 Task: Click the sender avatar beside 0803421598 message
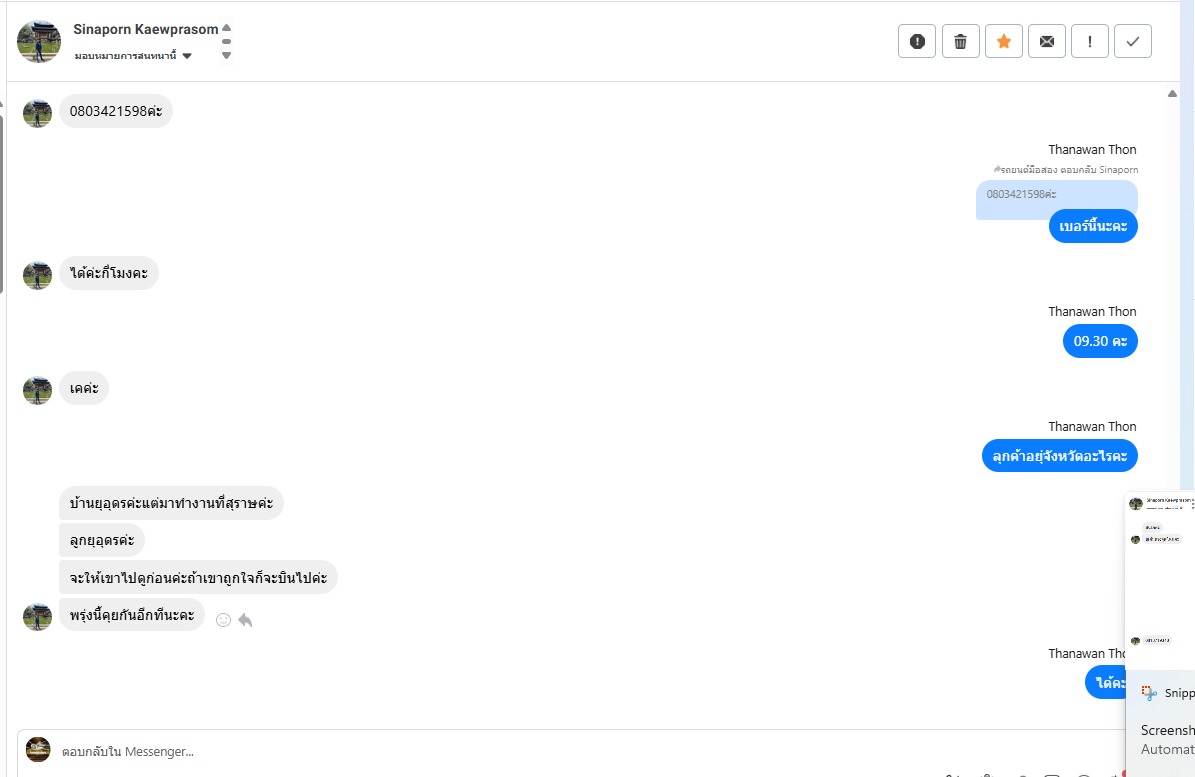tap(38, 112)
